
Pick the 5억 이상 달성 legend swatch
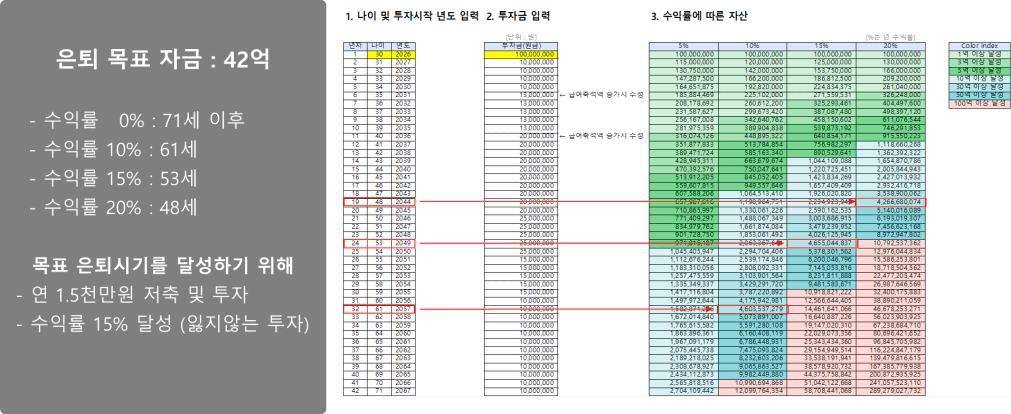(x=976, y=69)
